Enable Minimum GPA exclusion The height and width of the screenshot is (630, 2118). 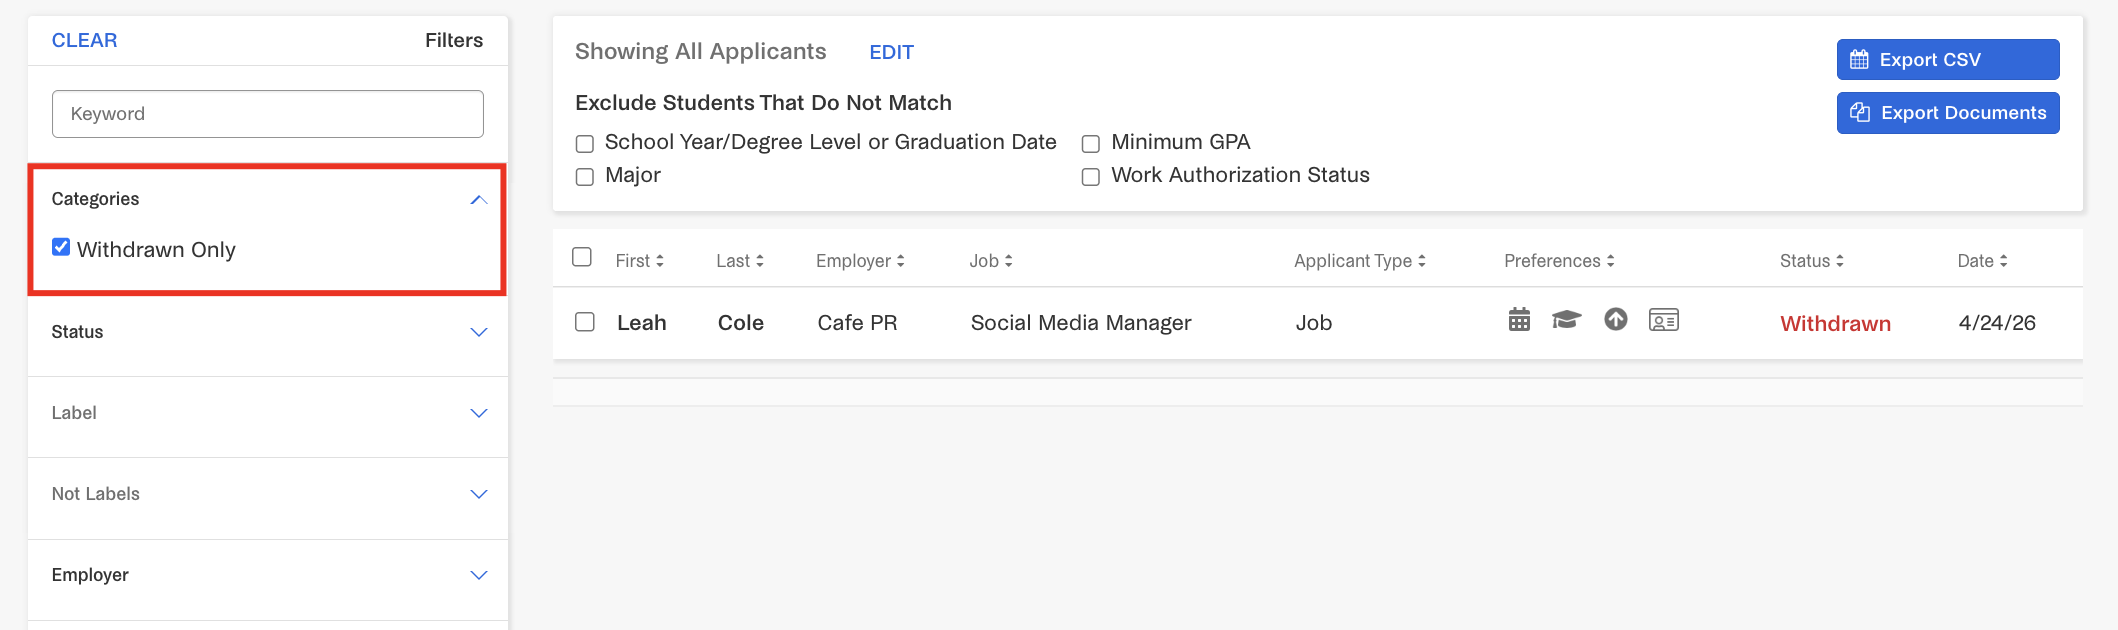pos(1091,144)
